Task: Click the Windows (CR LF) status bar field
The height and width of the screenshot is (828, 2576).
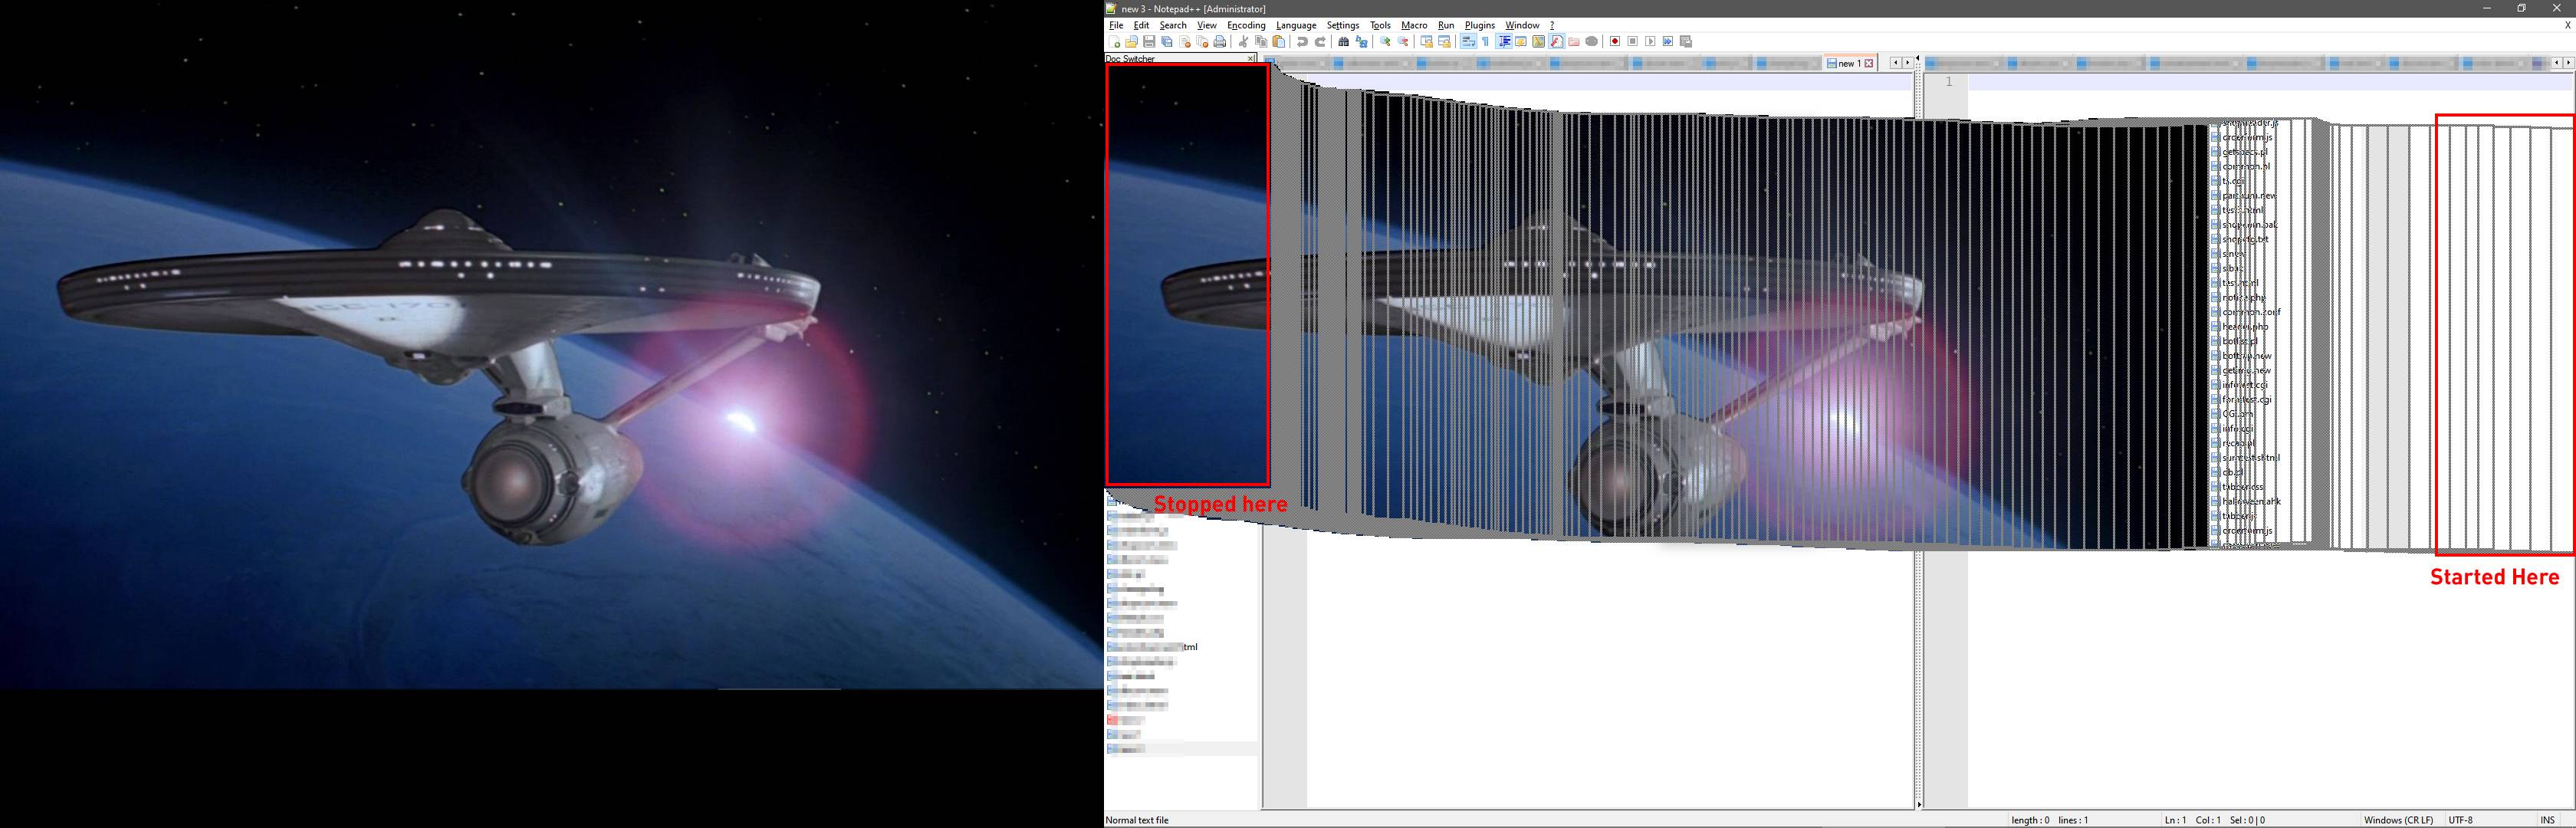Action: 2398,820
